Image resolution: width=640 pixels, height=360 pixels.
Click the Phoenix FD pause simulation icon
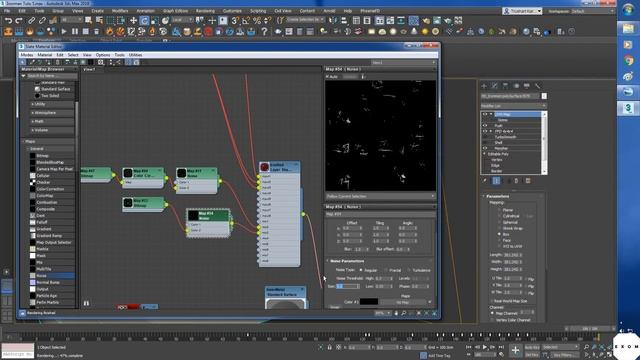pos(75,31)
